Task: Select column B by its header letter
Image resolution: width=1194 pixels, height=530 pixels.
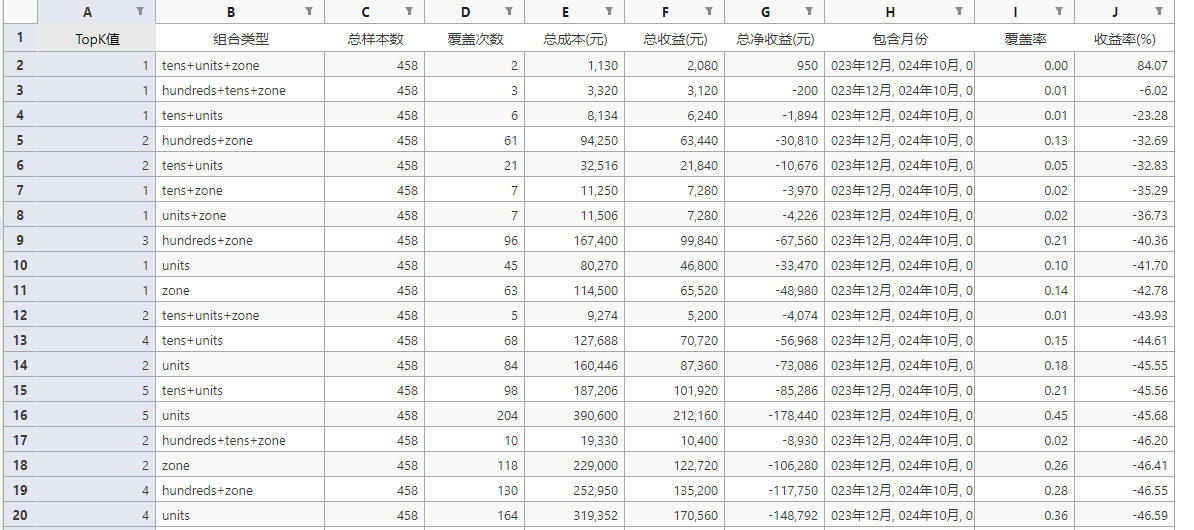Action: (x=231, y=11)
